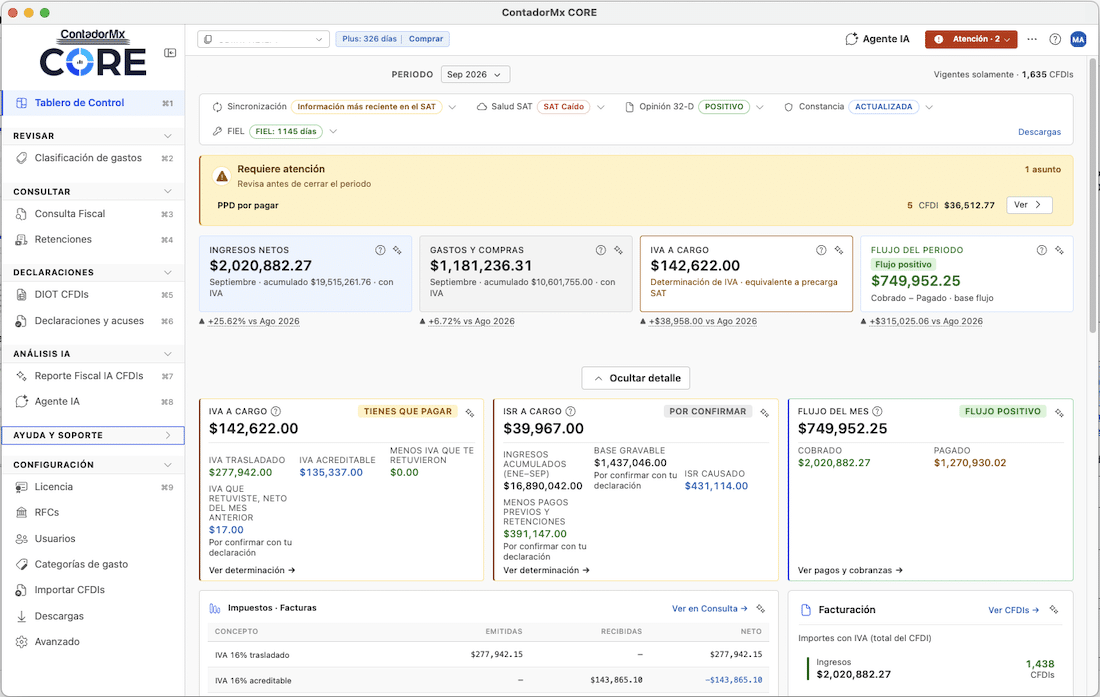This screenshot has height=697, width=1100.
Task: Open Retenciones in sidebar
Action: 93,240
